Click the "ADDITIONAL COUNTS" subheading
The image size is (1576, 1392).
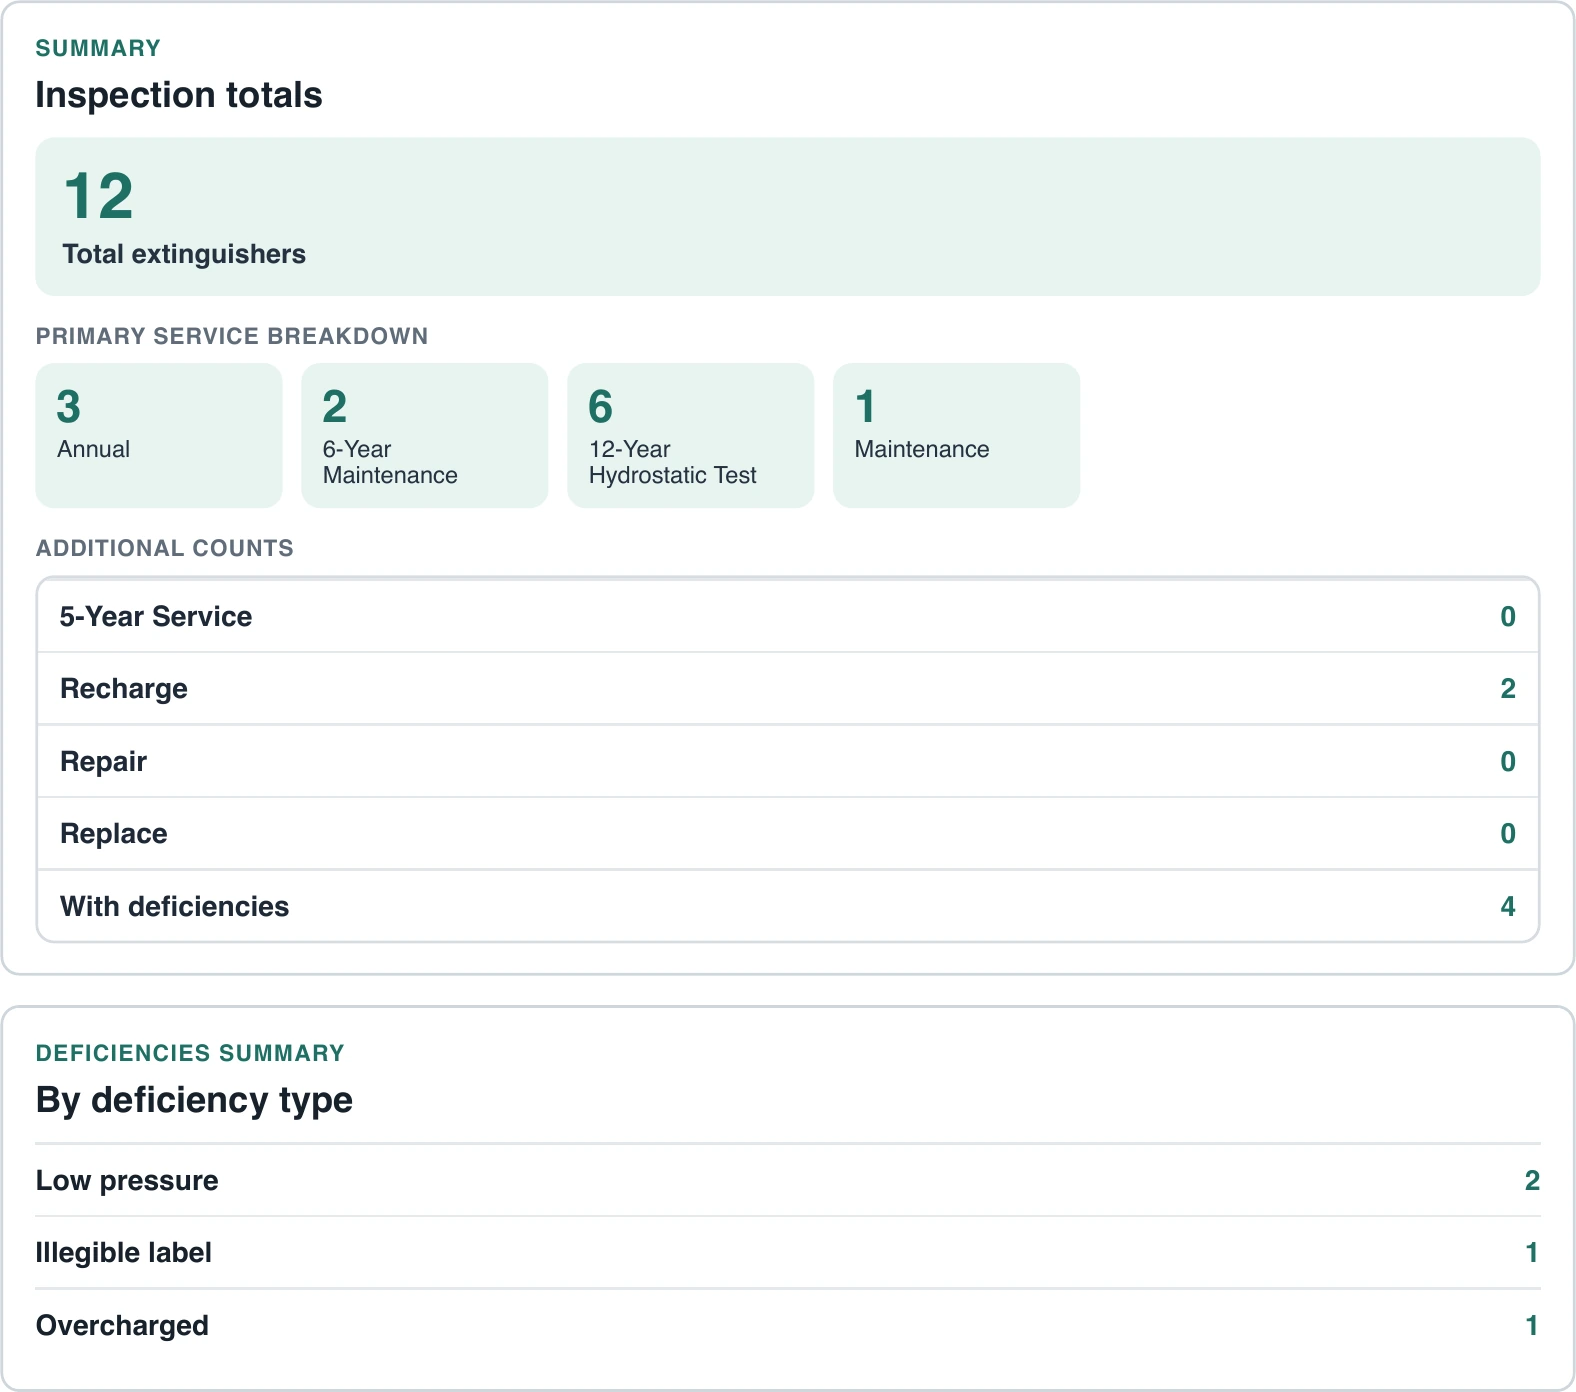pyautogui.click(x=165, y=548)
